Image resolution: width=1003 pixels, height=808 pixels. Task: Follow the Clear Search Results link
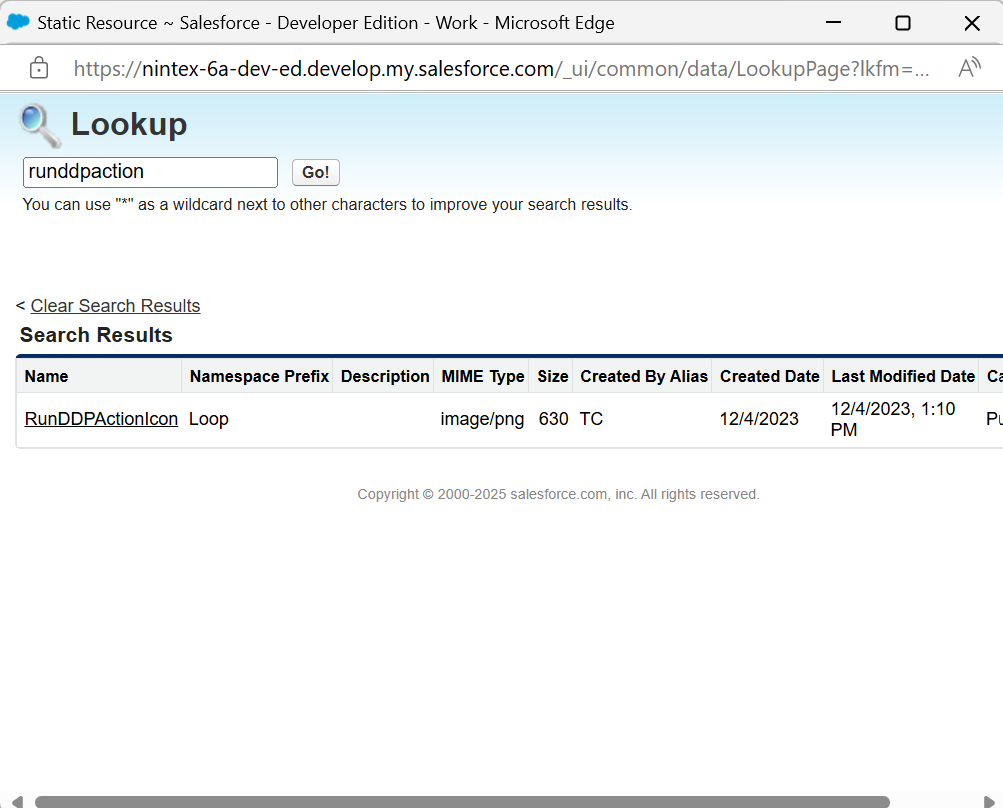point(115,306)
